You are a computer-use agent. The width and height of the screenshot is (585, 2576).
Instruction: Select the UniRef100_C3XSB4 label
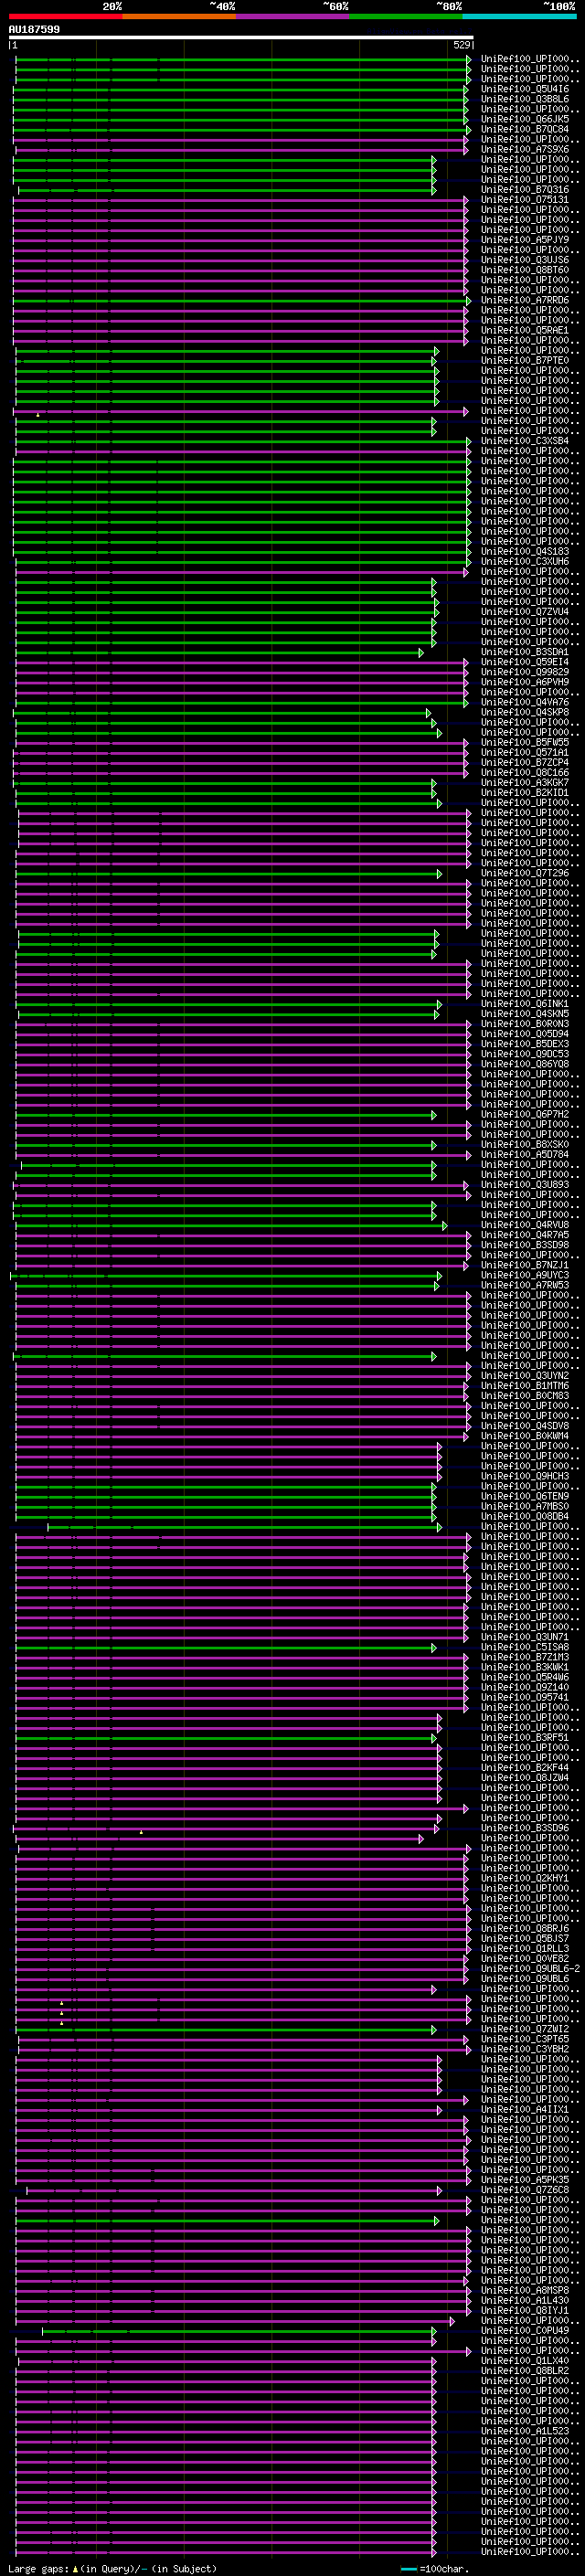point(525,441)
